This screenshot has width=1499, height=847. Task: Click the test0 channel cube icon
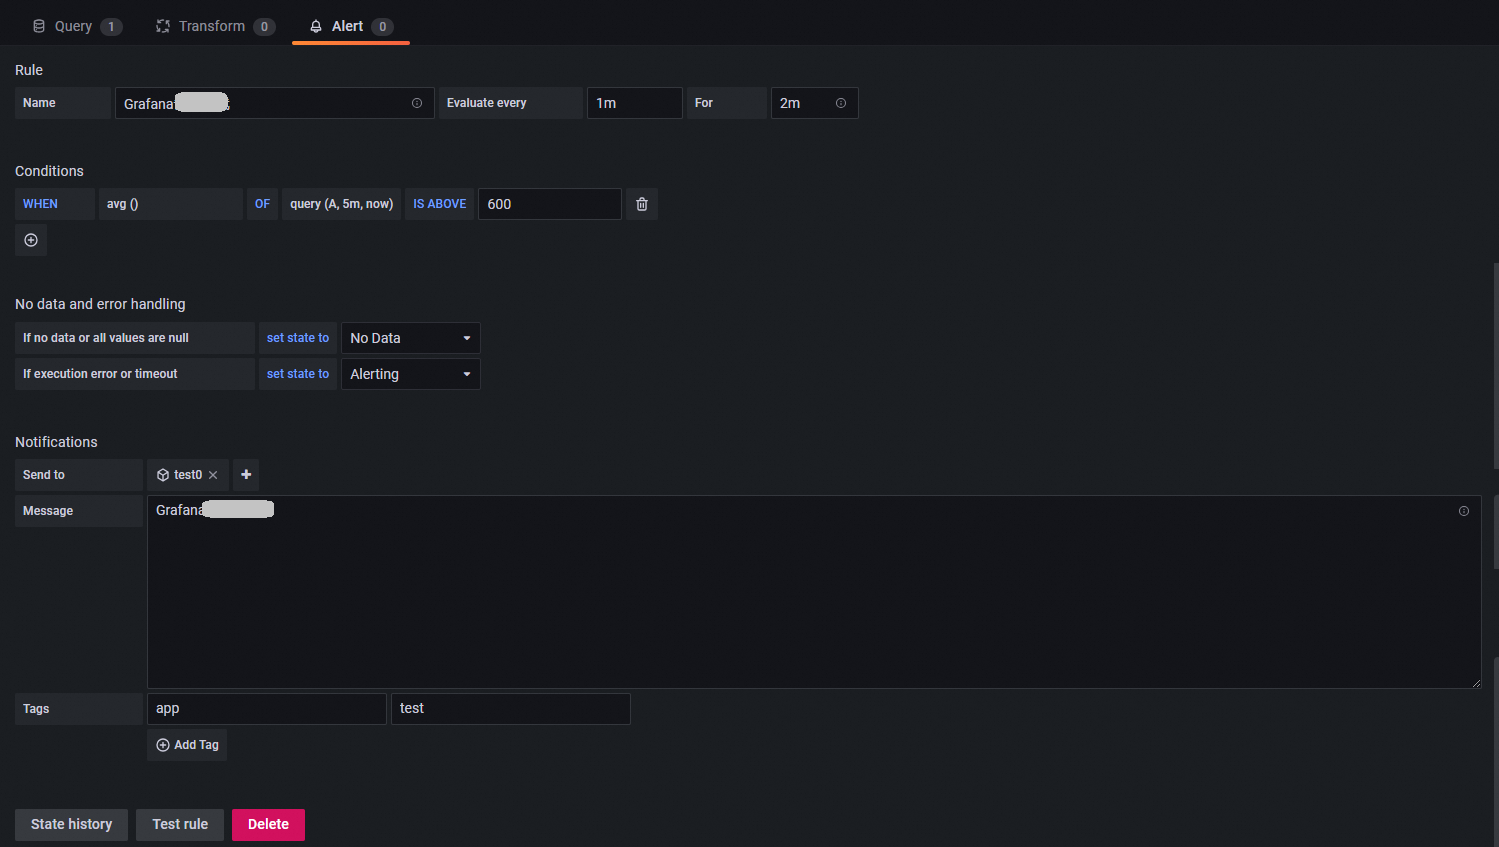[x=163, y=475]
